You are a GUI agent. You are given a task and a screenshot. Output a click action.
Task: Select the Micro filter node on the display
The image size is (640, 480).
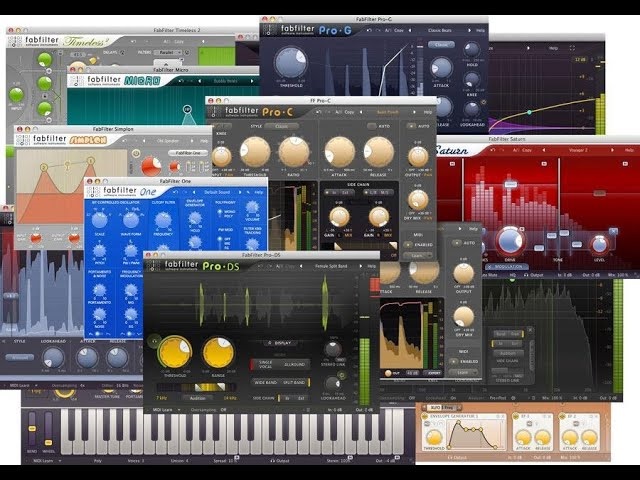187,109
